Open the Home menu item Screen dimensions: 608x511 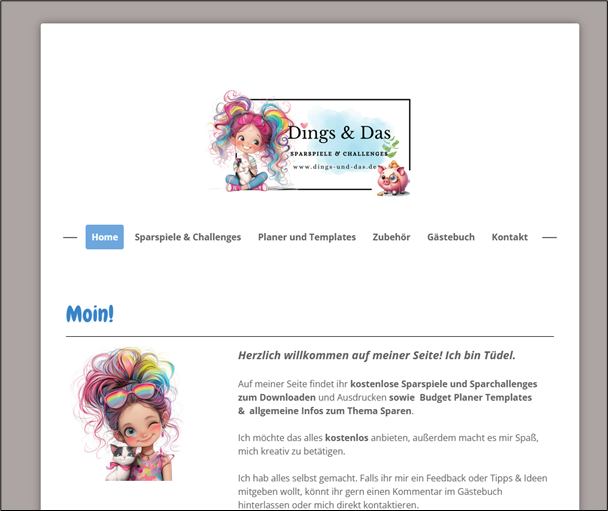click(x=105, y=237)
